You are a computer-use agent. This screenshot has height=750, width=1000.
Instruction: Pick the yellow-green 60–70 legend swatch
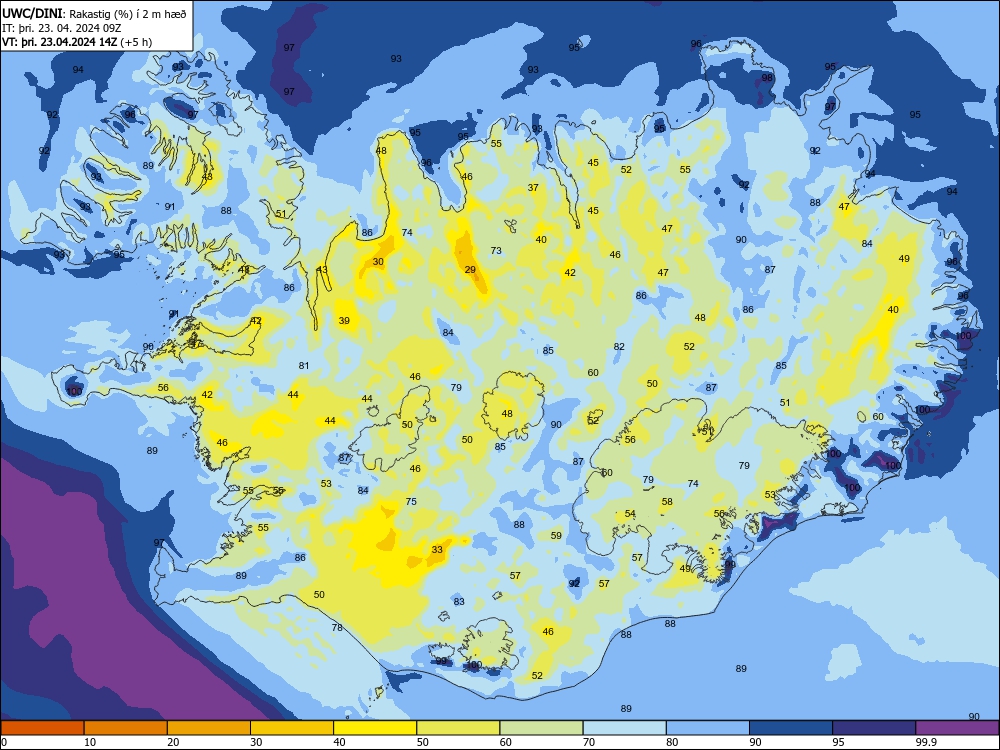coord(541,728)
